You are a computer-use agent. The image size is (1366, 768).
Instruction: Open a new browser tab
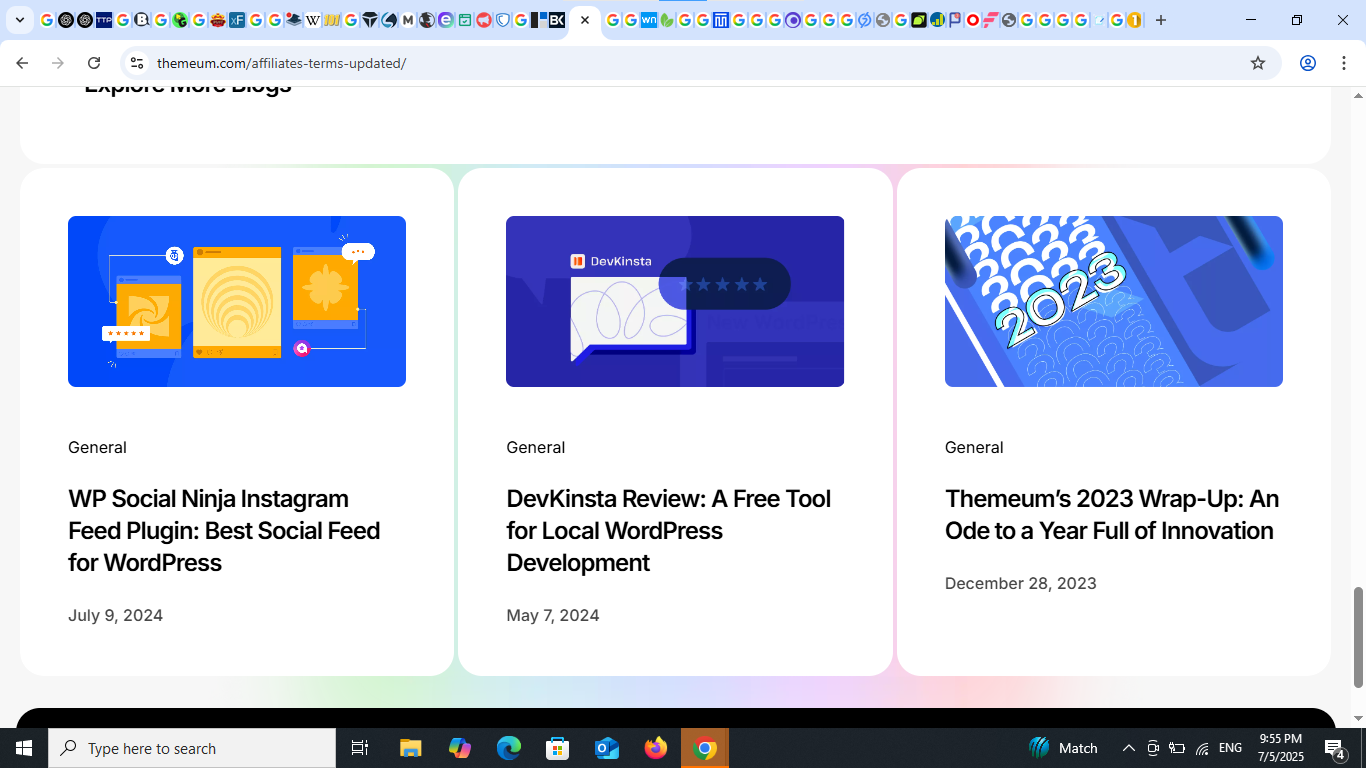click(1161, 20)
